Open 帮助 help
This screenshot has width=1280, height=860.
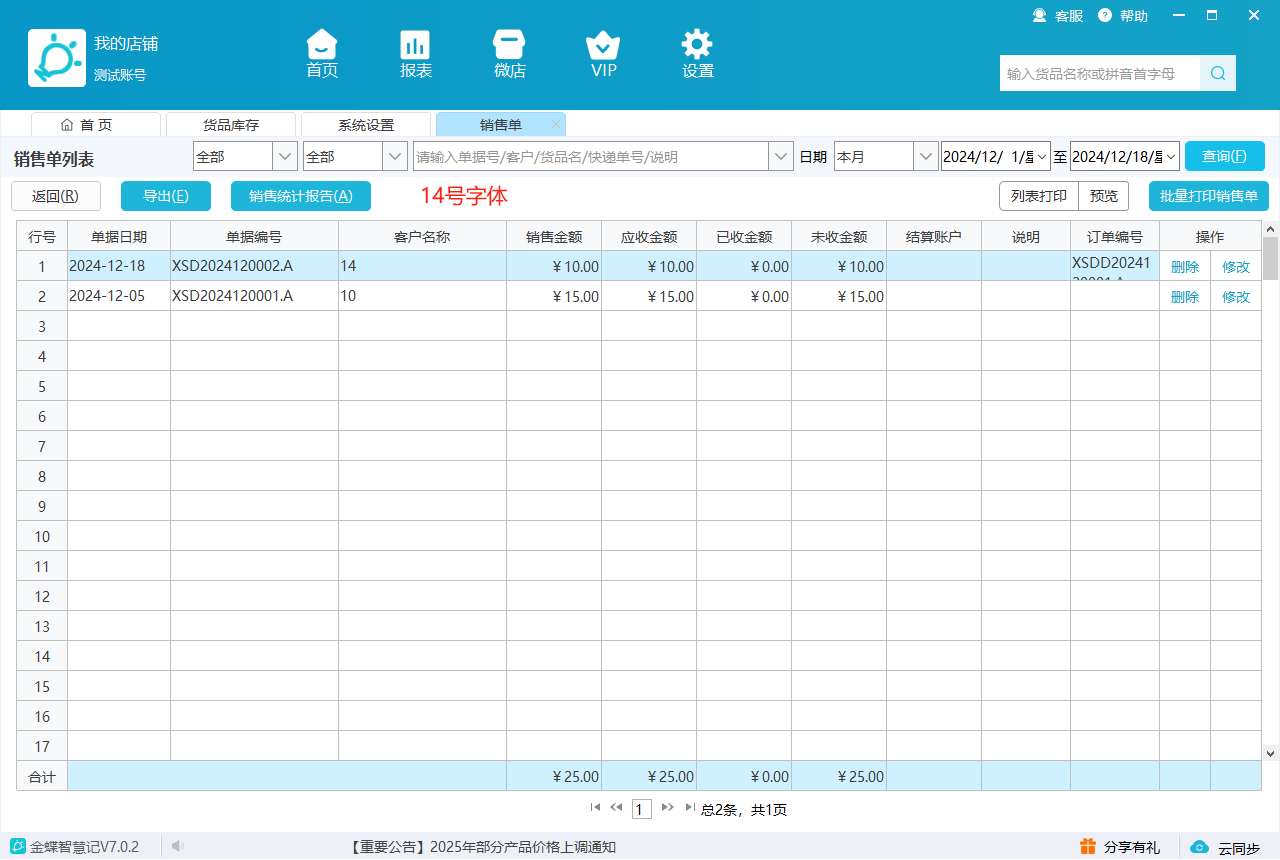(x=1123, y=15)
